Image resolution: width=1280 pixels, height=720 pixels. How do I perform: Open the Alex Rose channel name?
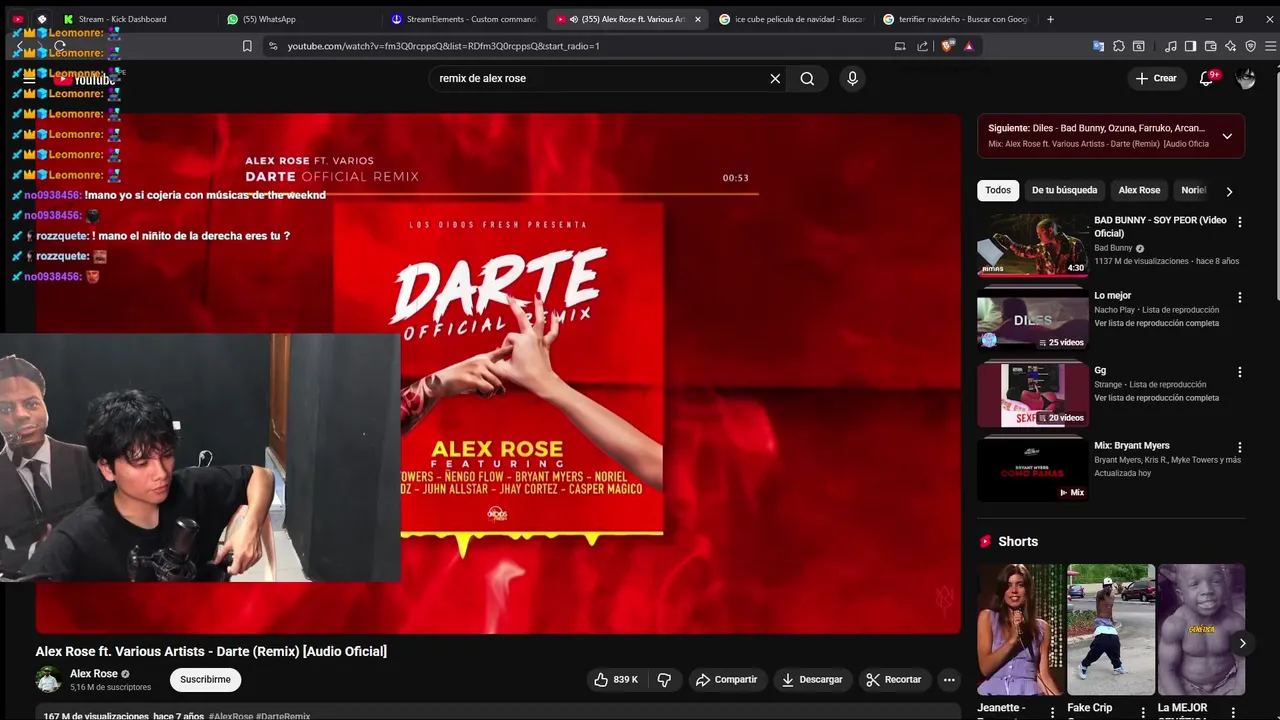point(94,674)
